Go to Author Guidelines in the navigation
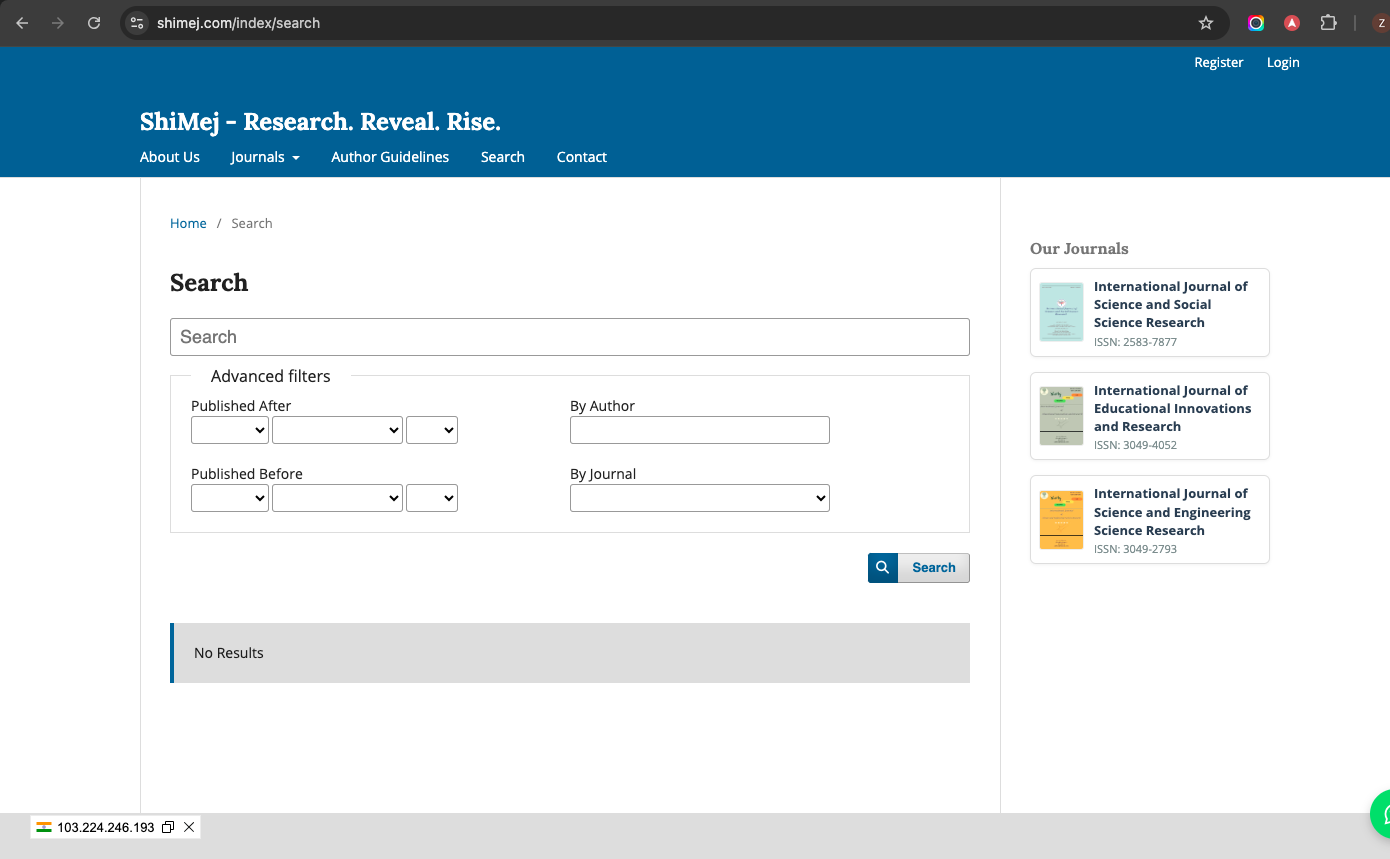Screen dimensions: 1390x859 tap(390, 157)
